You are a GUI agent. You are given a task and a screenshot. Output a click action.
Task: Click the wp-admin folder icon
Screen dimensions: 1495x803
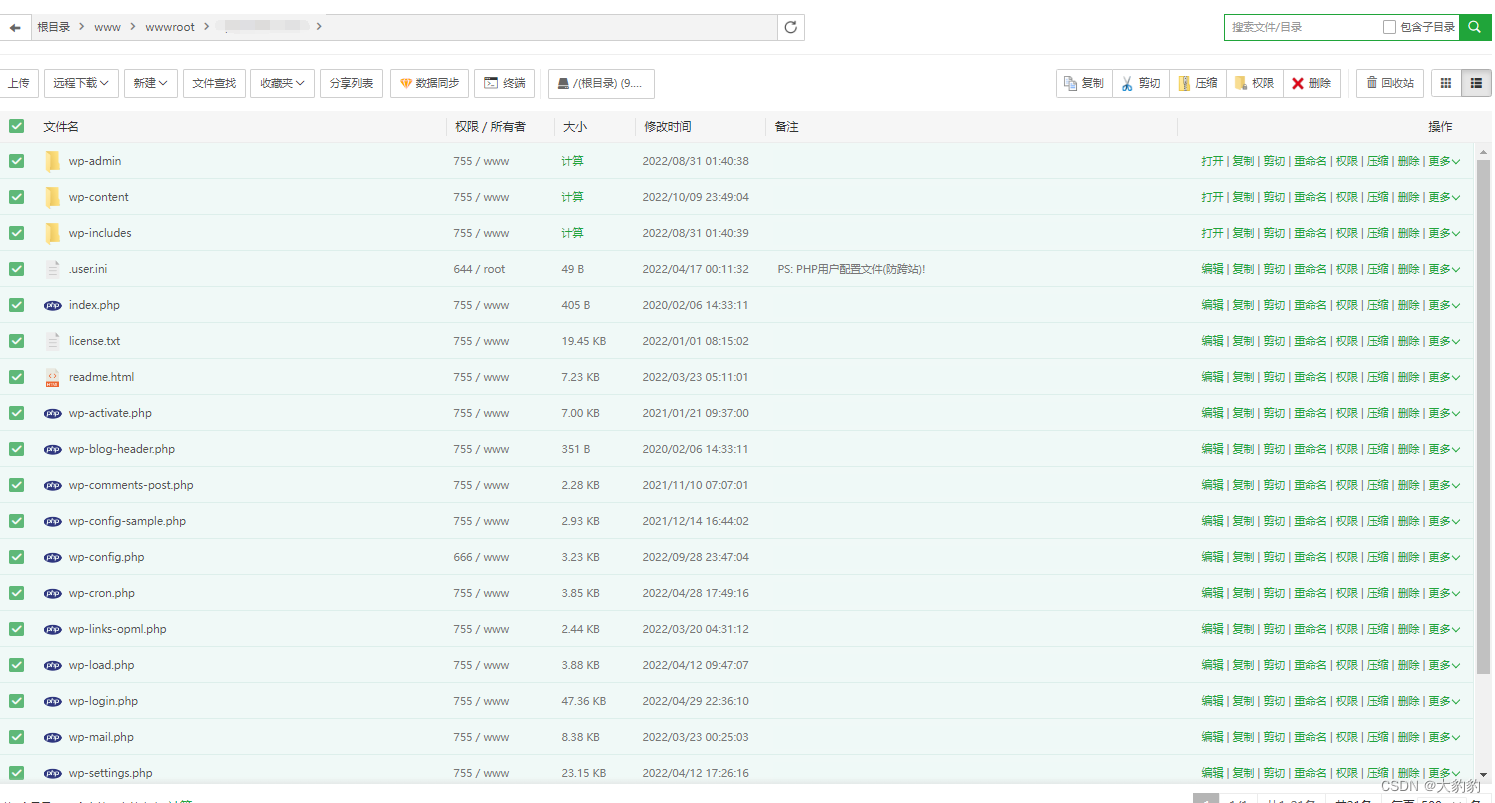click(52, 161)
